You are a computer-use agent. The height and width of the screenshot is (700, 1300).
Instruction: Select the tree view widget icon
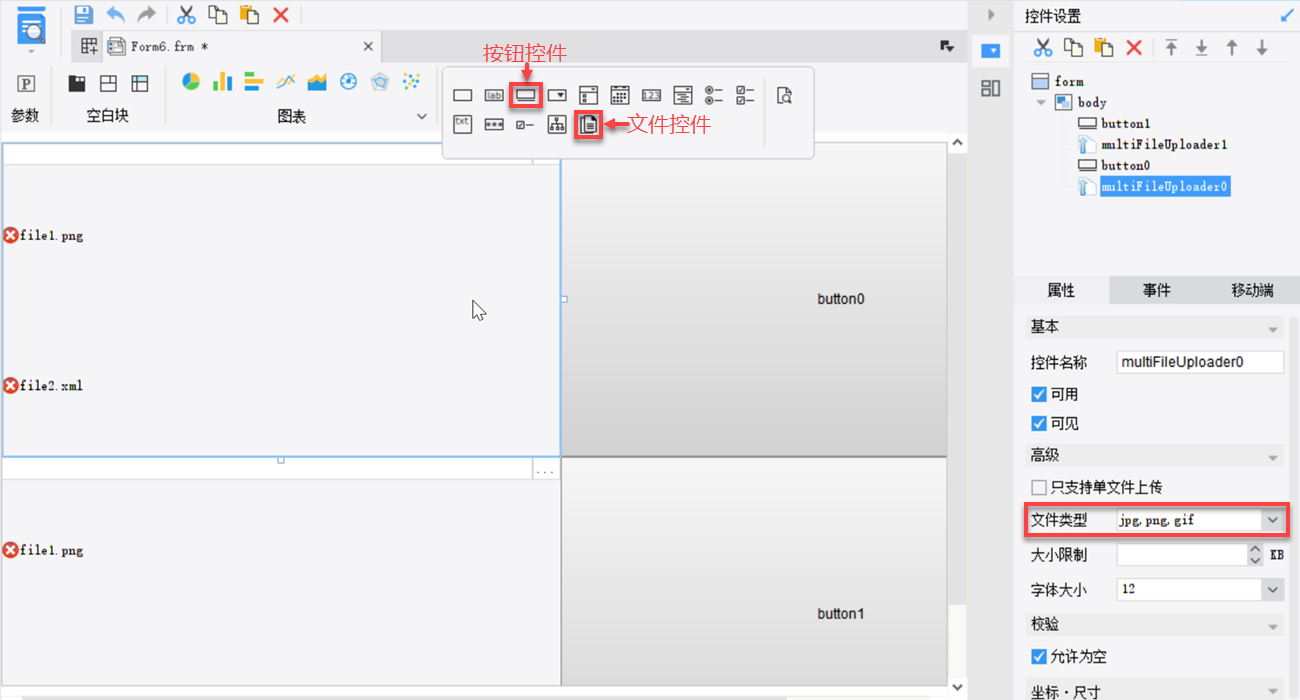[x=557, y=125]
